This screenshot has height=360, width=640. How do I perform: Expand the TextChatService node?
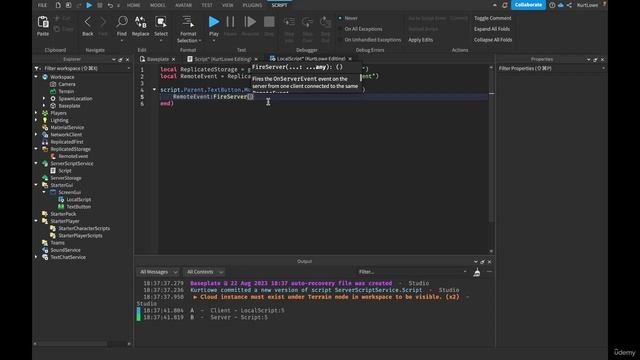click(36, 257)
